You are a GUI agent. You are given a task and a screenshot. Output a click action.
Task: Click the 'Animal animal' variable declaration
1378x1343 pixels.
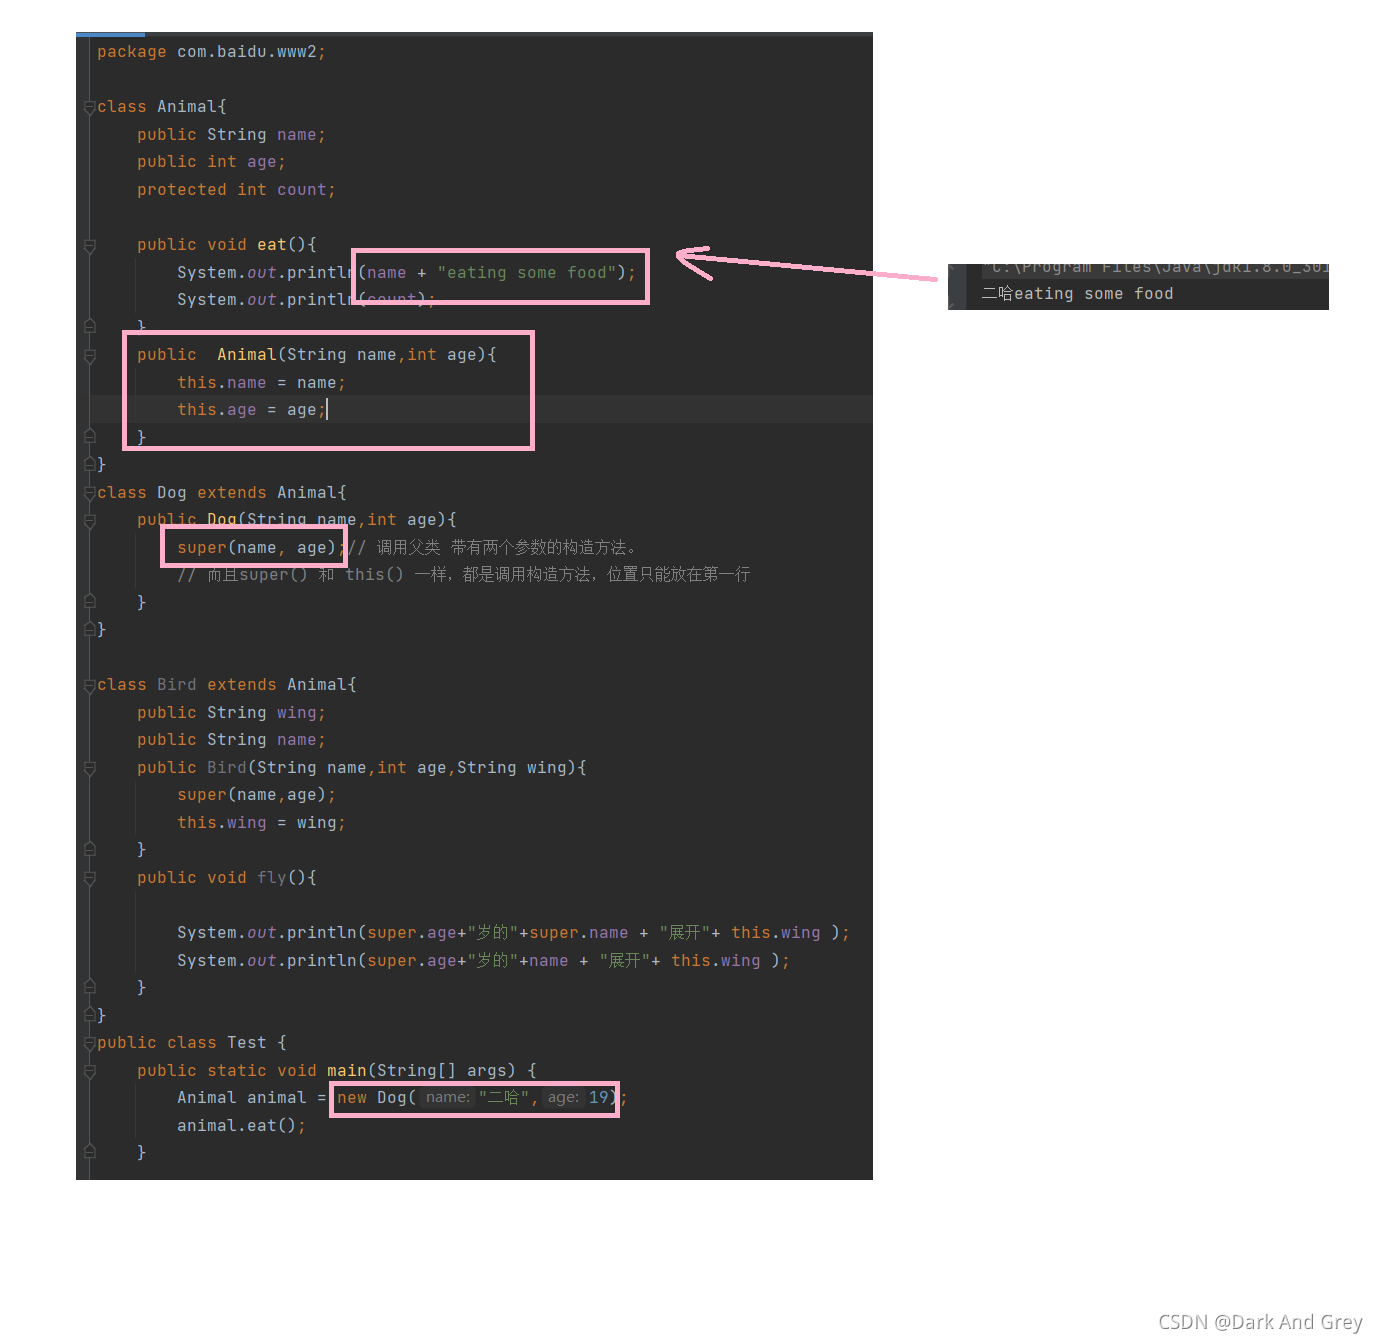(x=241, y=1098)
